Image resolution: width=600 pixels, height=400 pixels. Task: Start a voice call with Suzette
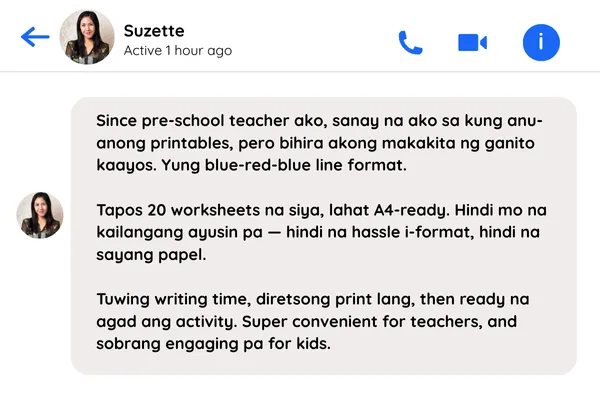point(410,42)
